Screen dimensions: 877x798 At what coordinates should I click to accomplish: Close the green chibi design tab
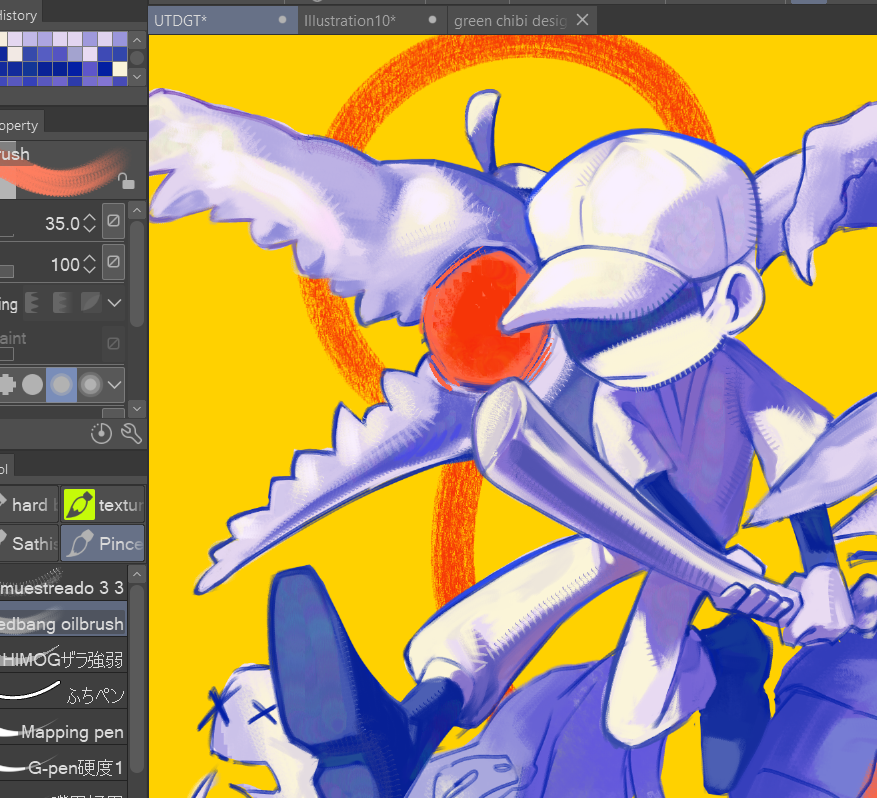582,20
